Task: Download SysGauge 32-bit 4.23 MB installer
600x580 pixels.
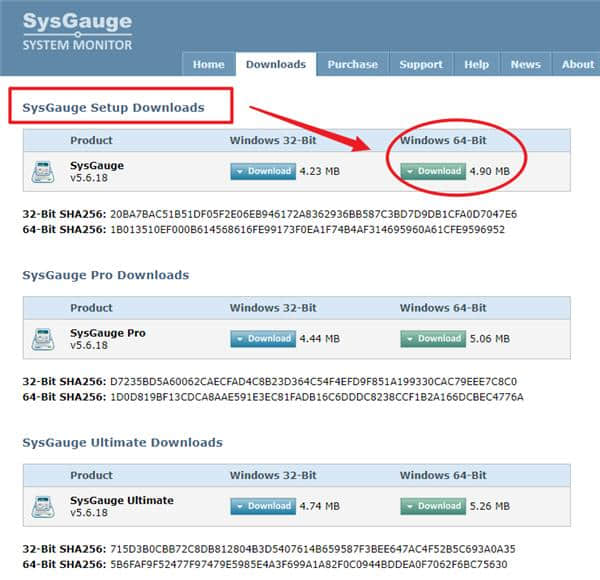Action: tap(262, 171)
